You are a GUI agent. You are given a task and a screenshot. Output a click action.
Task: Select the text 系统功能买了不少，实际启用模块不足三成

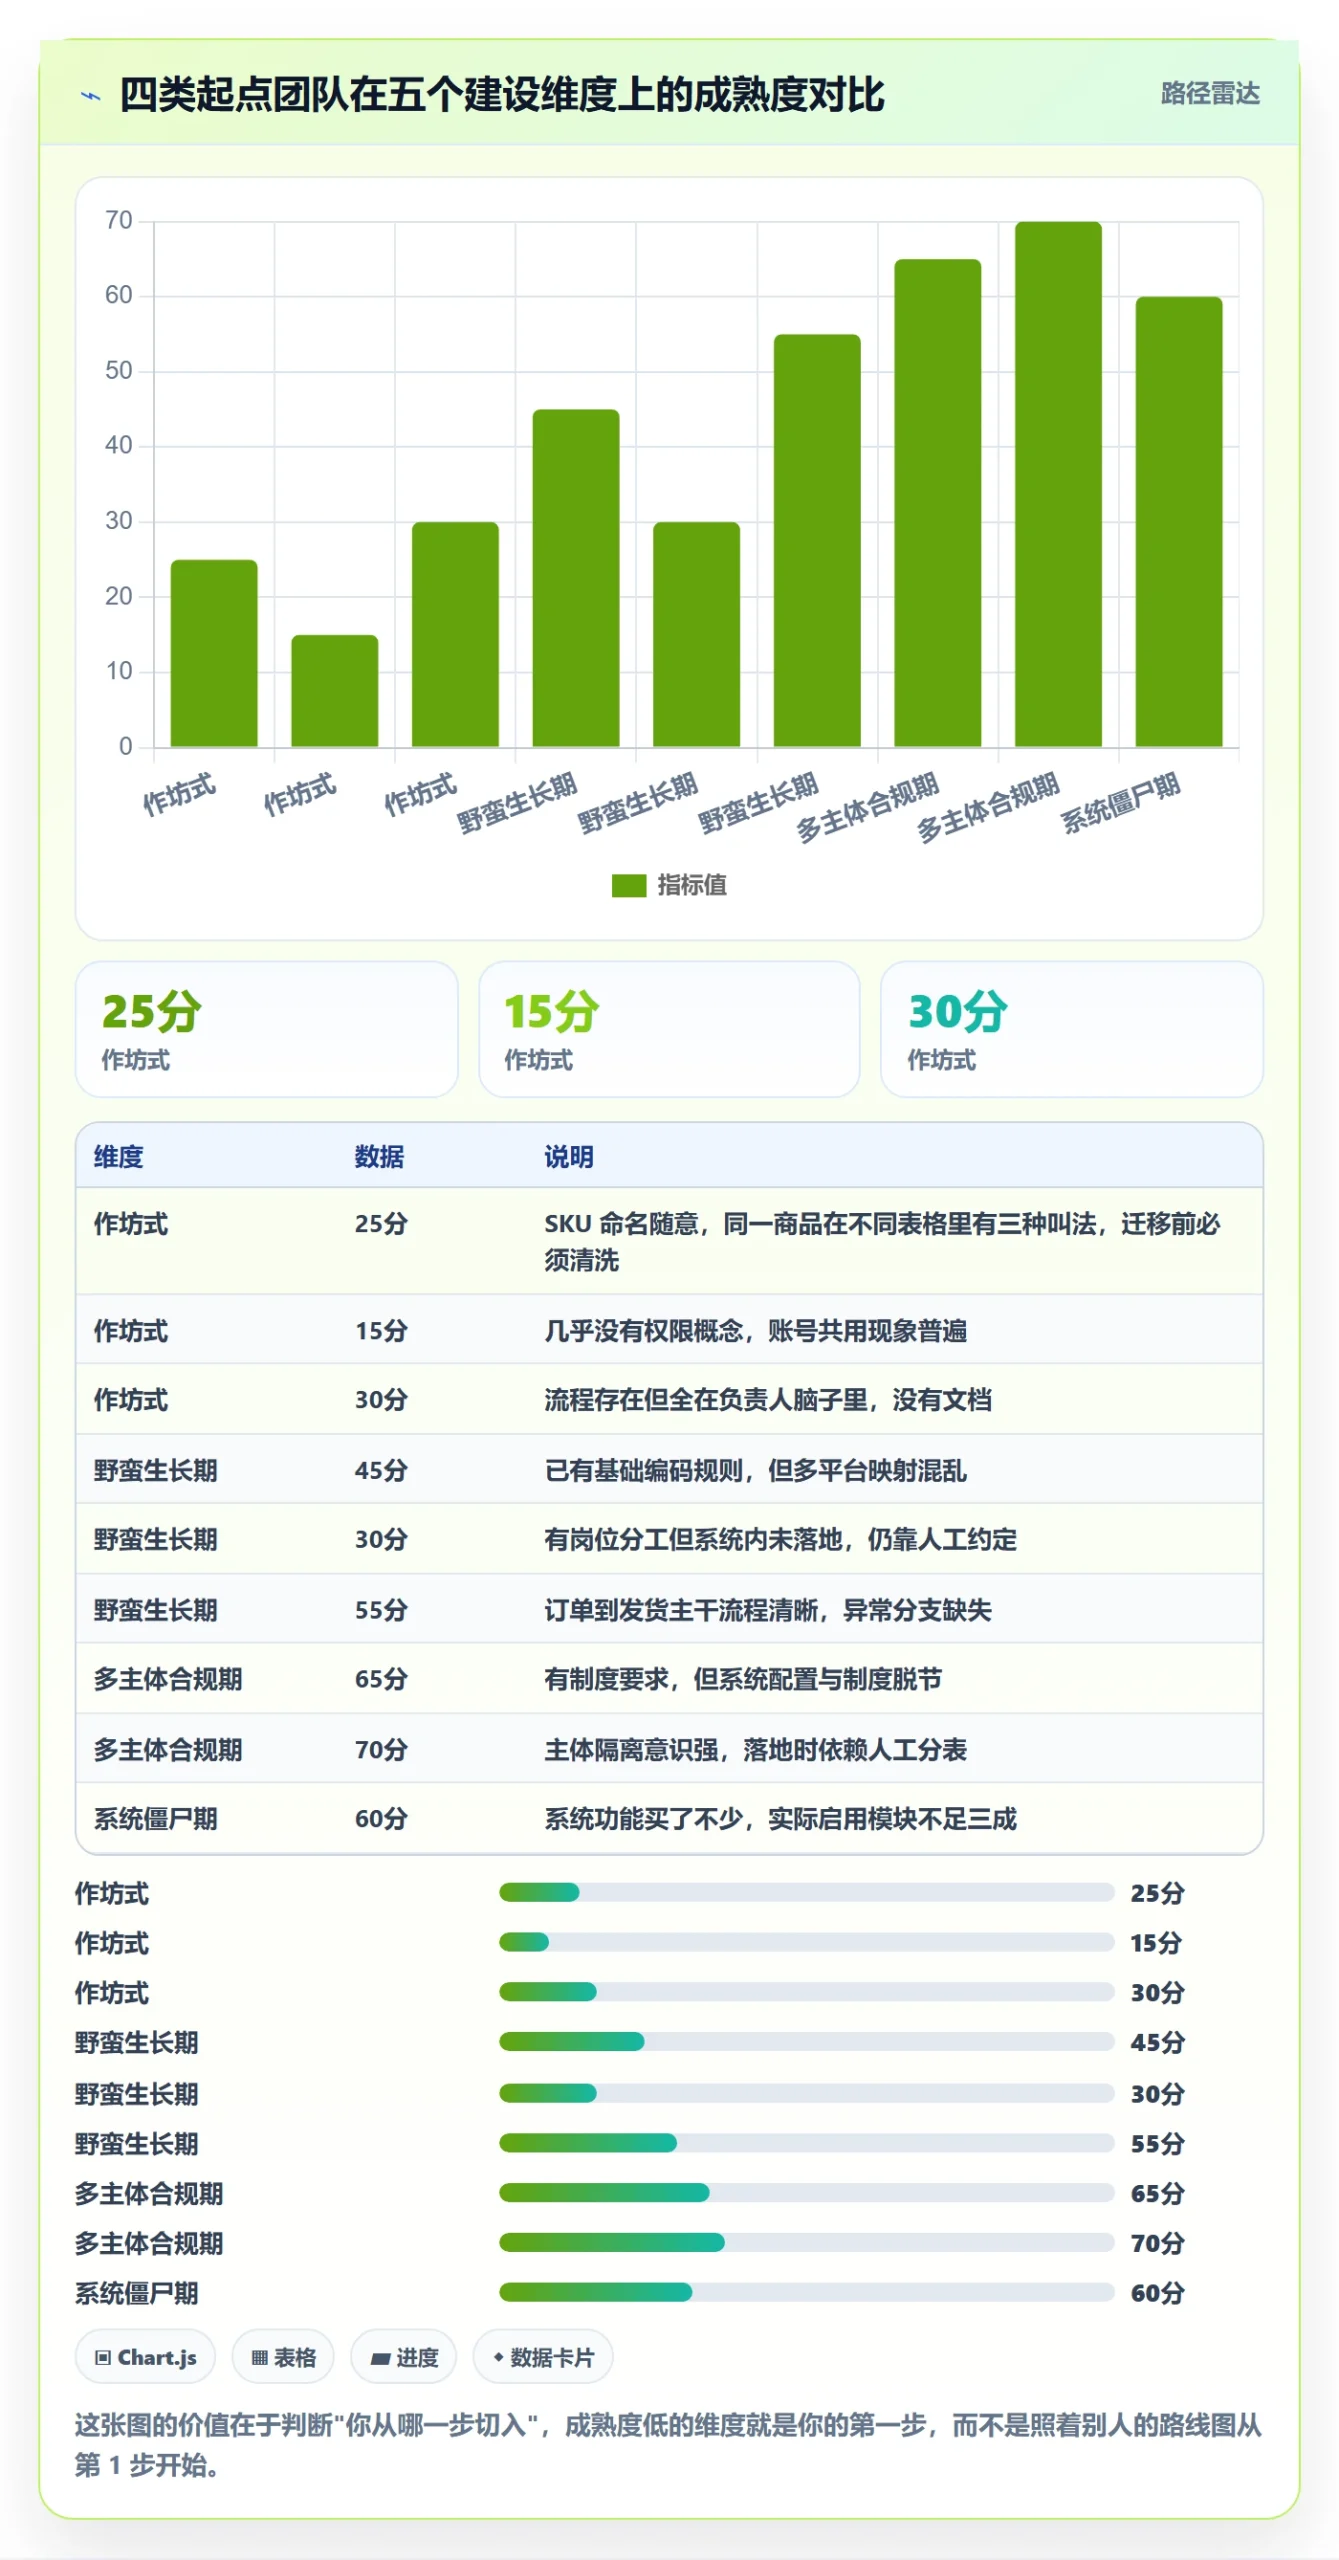[780, 1819]
